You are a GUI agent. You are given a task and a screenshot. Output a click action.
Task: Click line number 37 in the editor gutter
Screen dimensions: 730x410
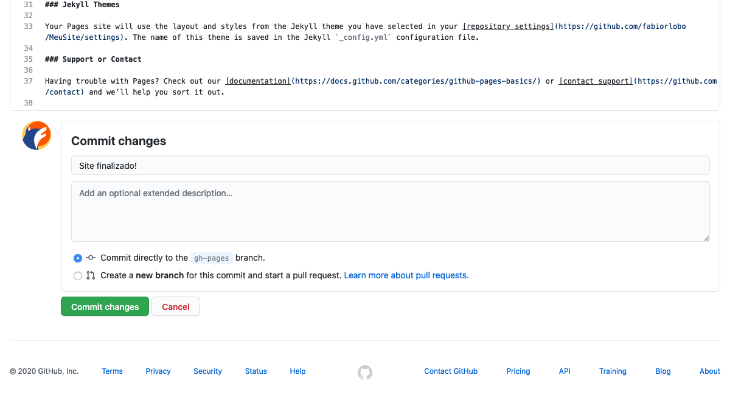pyautogui.click(x=28, y=81)
